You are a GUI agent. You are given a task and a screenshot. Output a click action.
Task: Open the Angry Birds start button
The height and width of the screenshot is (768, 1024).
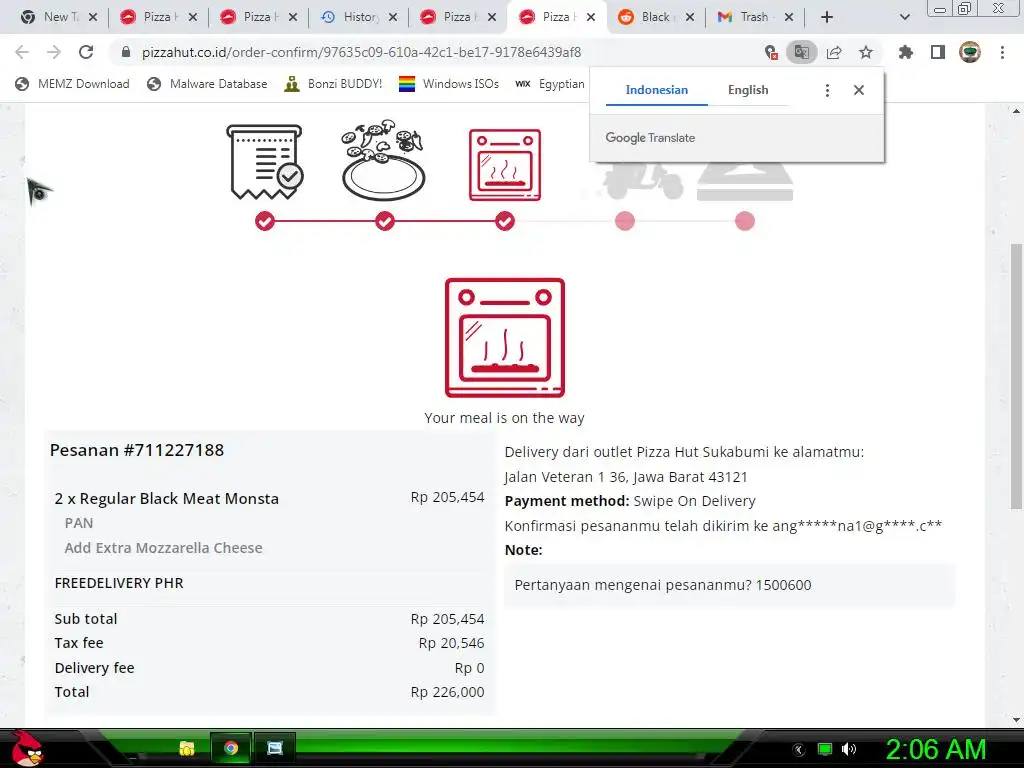[26, 748]
